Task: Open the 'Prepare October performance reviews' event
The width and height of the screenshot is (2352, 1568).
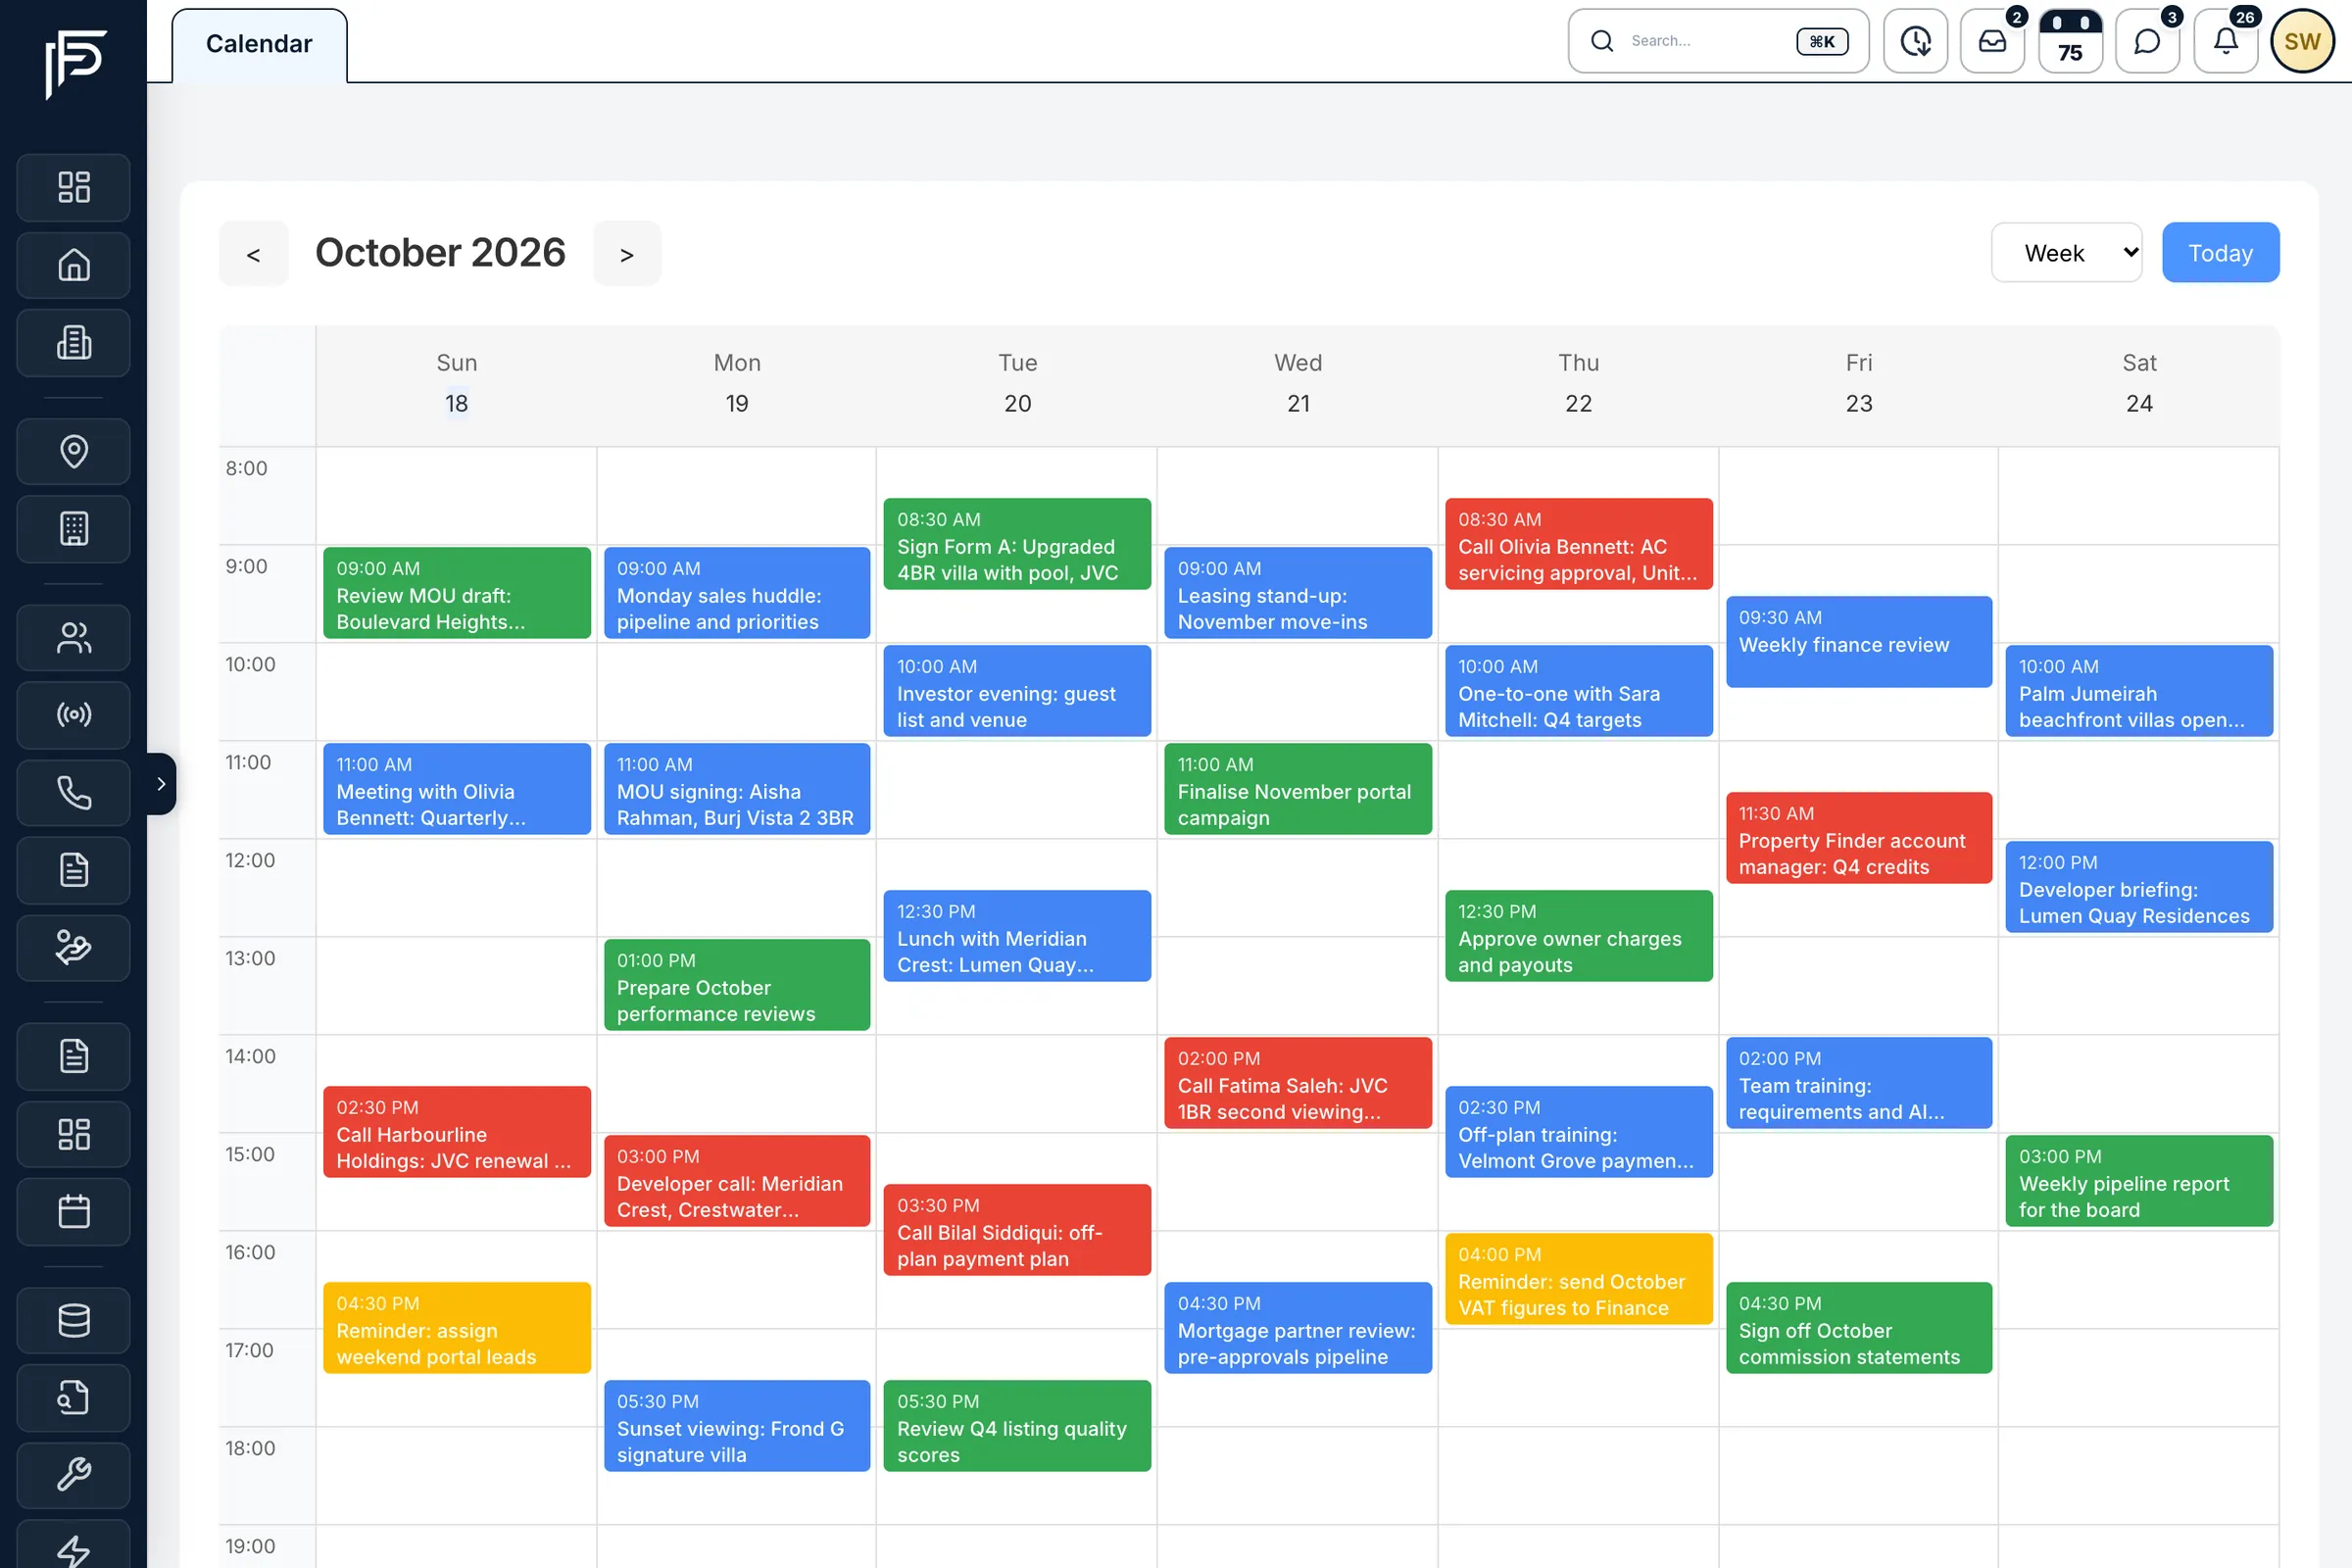Action: 737,985
